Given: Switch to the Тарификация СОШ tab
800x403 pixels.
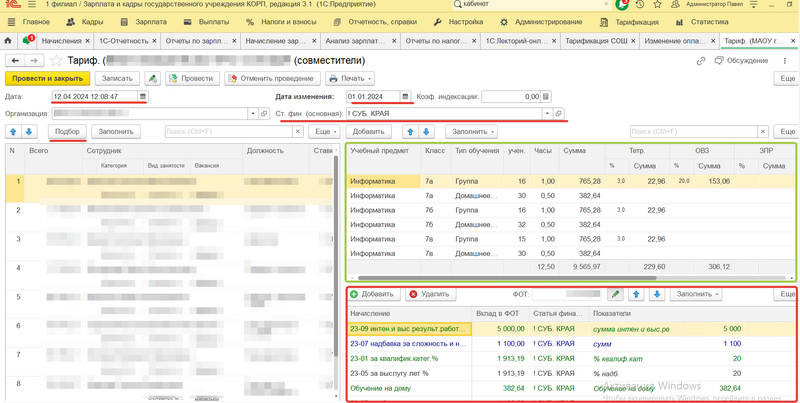Looking at the screenshot, I should [597, 41].
